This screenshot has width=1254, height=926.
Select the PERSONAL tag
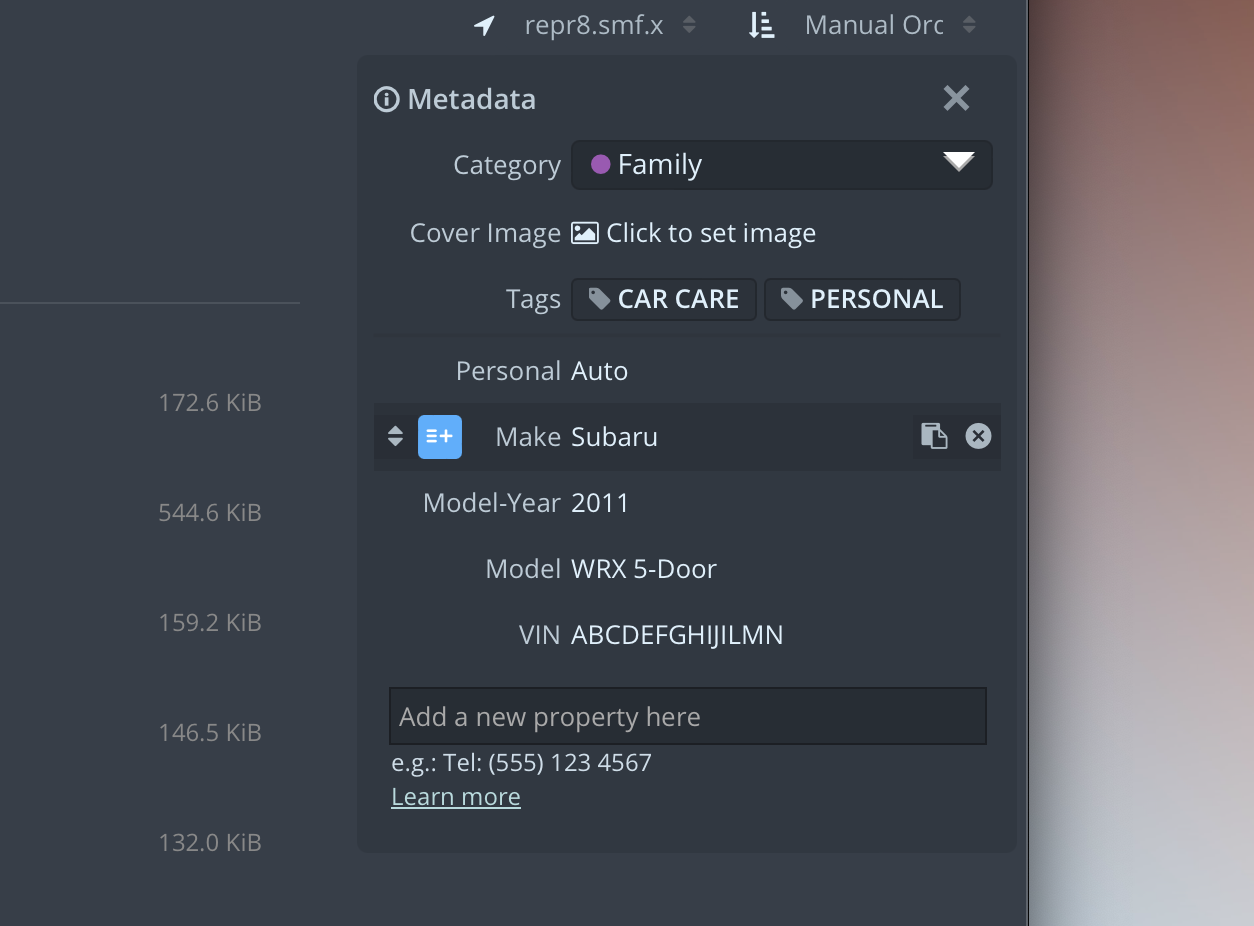click(x=862, y=299)
